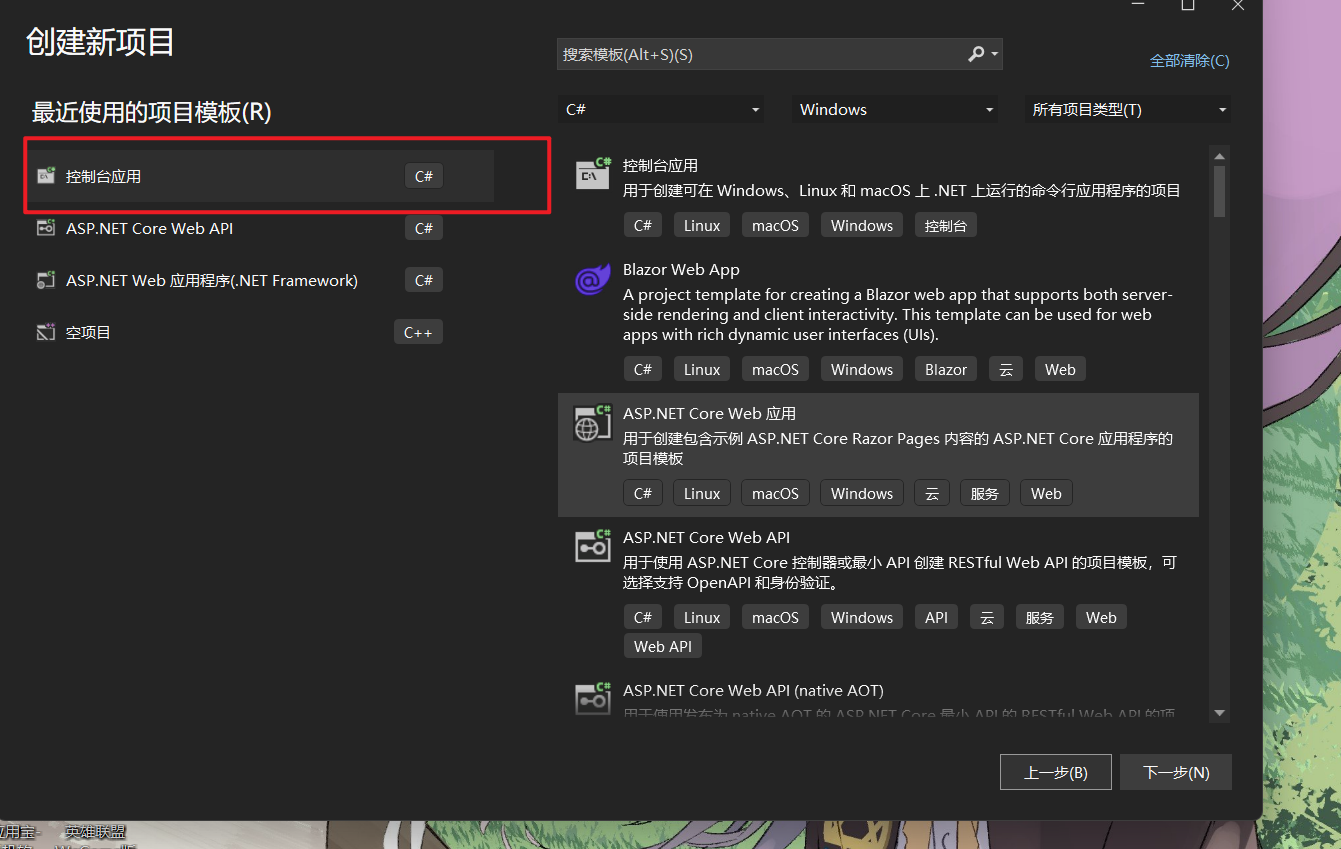Image resolution: width=1341 pixels, height=849 pixels.
Task: Click the template list scrollbar thumb
Action: click(1219, 192)
